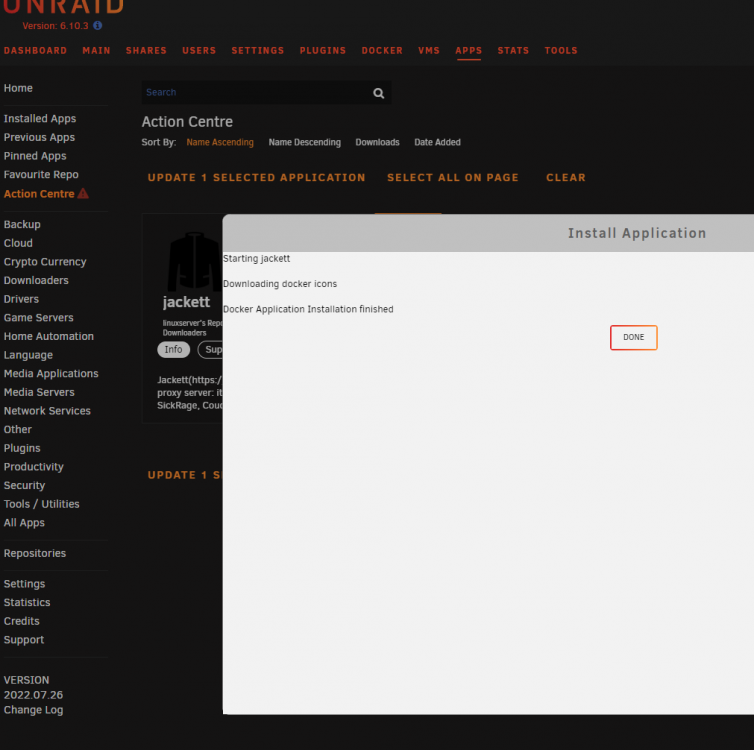Click the 'Starting jackett' log line

(256, 259)
